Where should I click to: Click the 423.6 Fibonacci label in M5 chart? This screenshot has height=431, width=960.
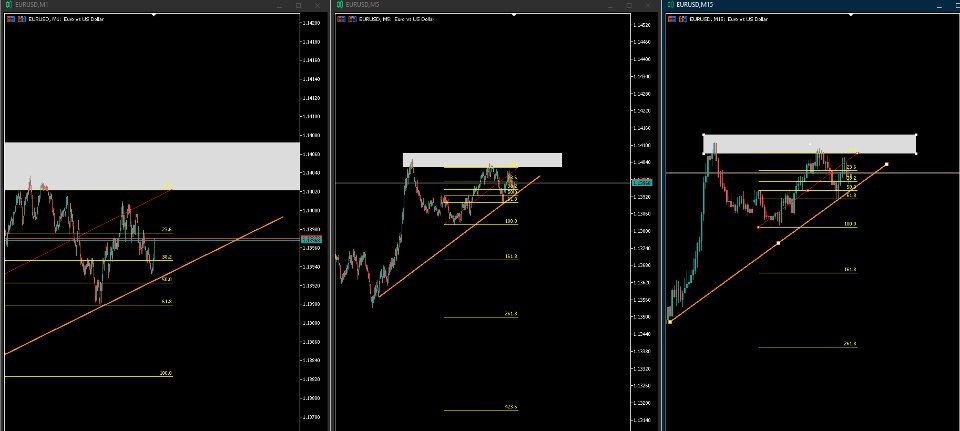point(511,407)
